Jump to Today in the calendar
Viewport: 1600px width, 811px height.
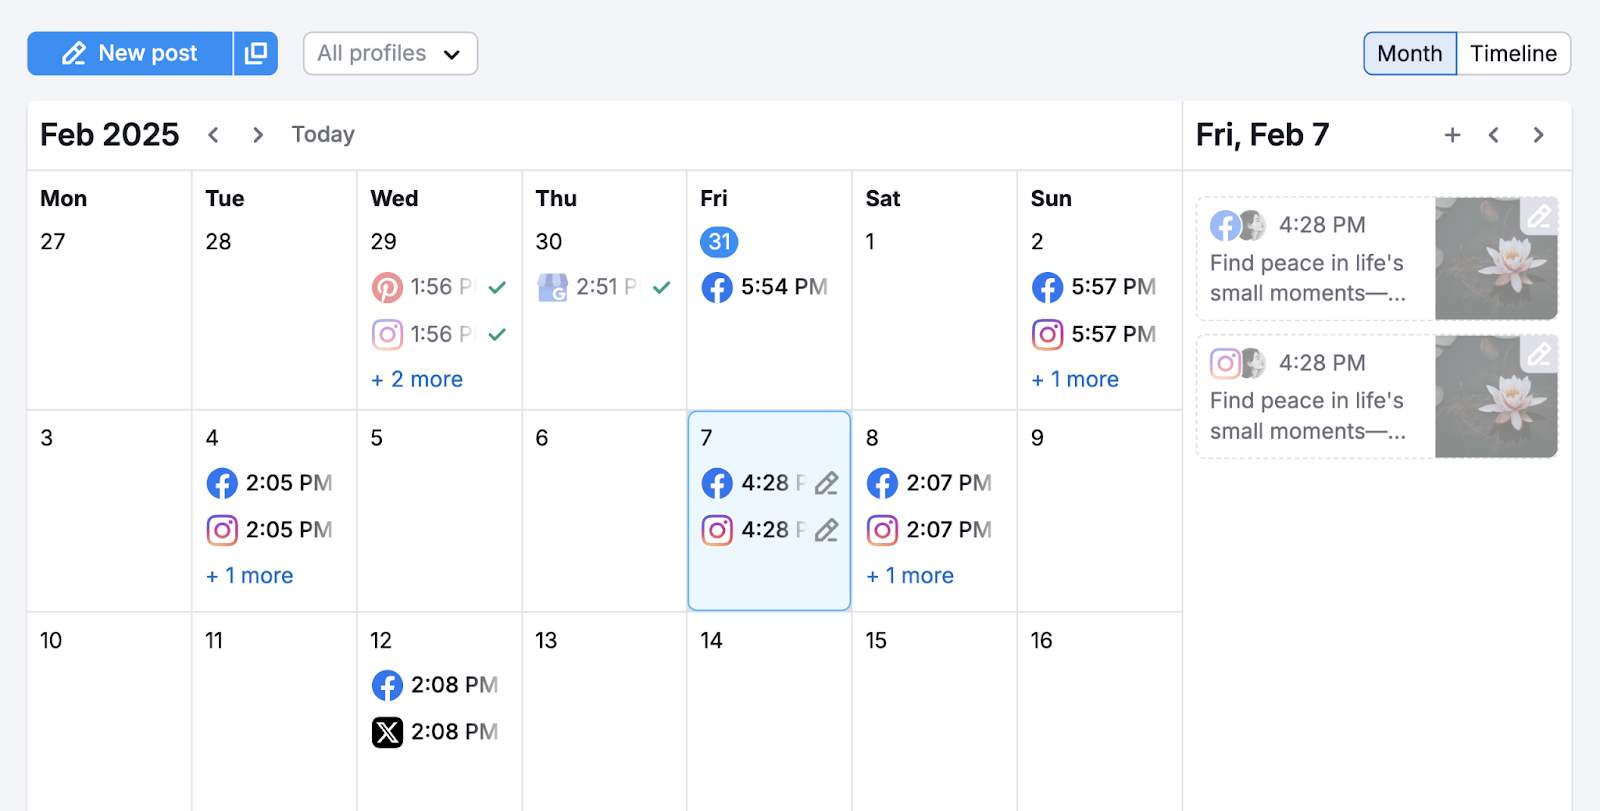click(x=323, y=134)
